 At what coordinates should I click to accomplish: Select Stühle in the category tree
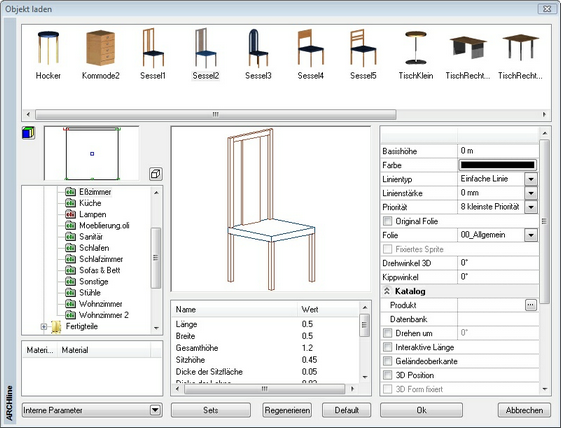89,293
